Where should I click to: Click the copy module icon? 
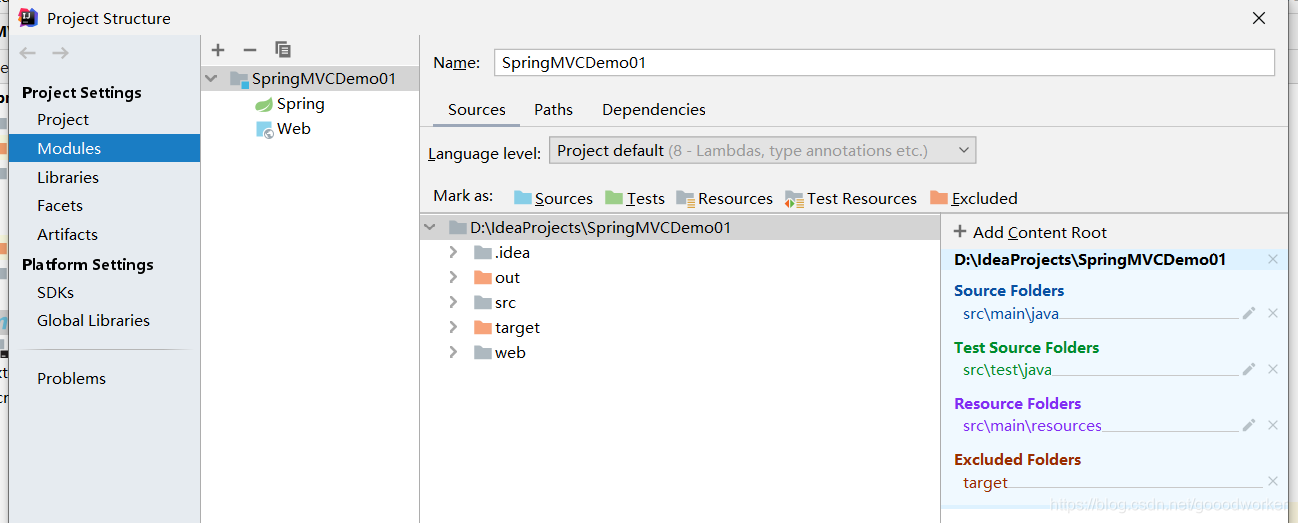tap(283, 50)
